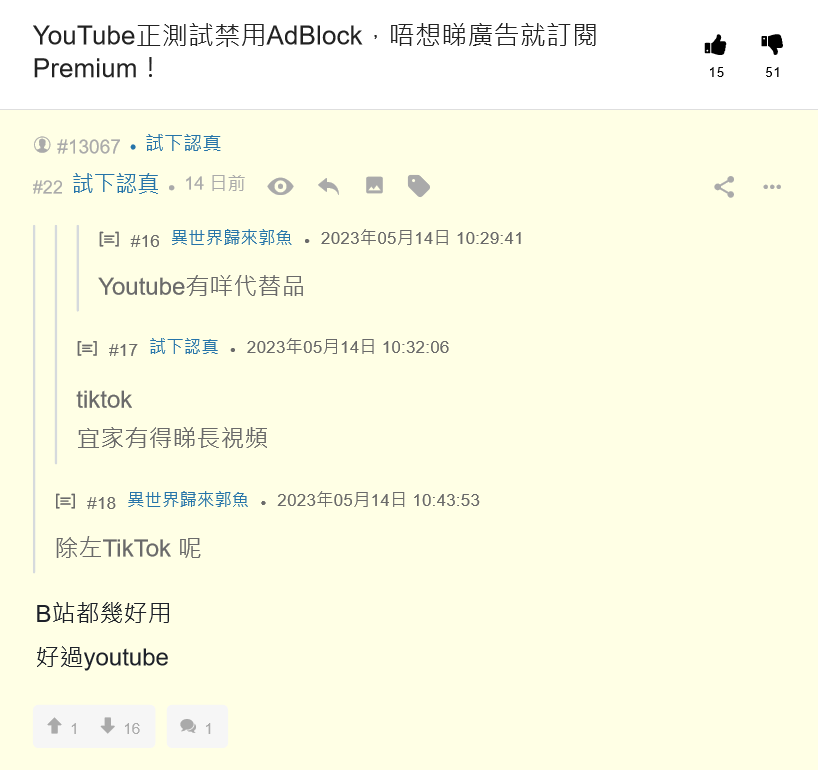Open 異世界歸來郭魚 profile in quote #18

tap(188, 500)
